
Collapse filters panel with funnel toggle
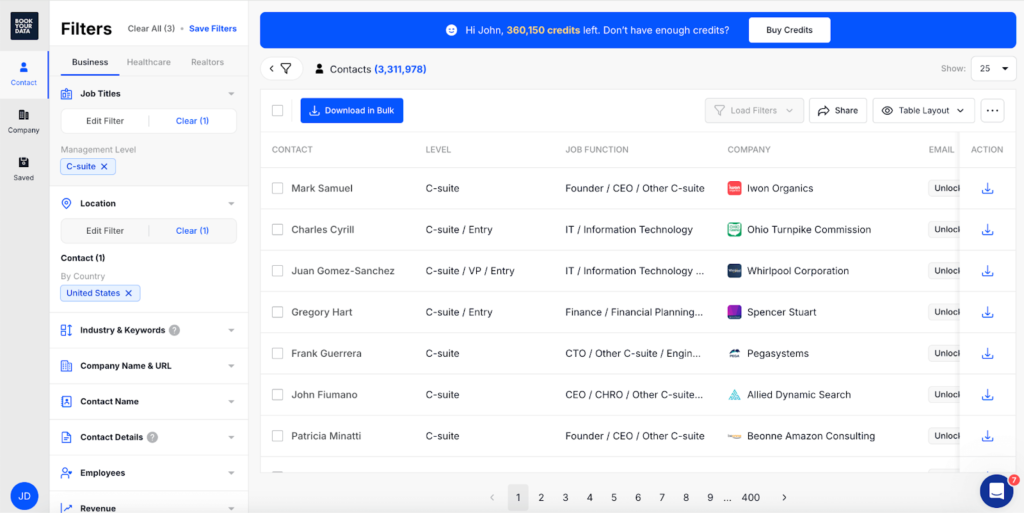click(281, 69)
